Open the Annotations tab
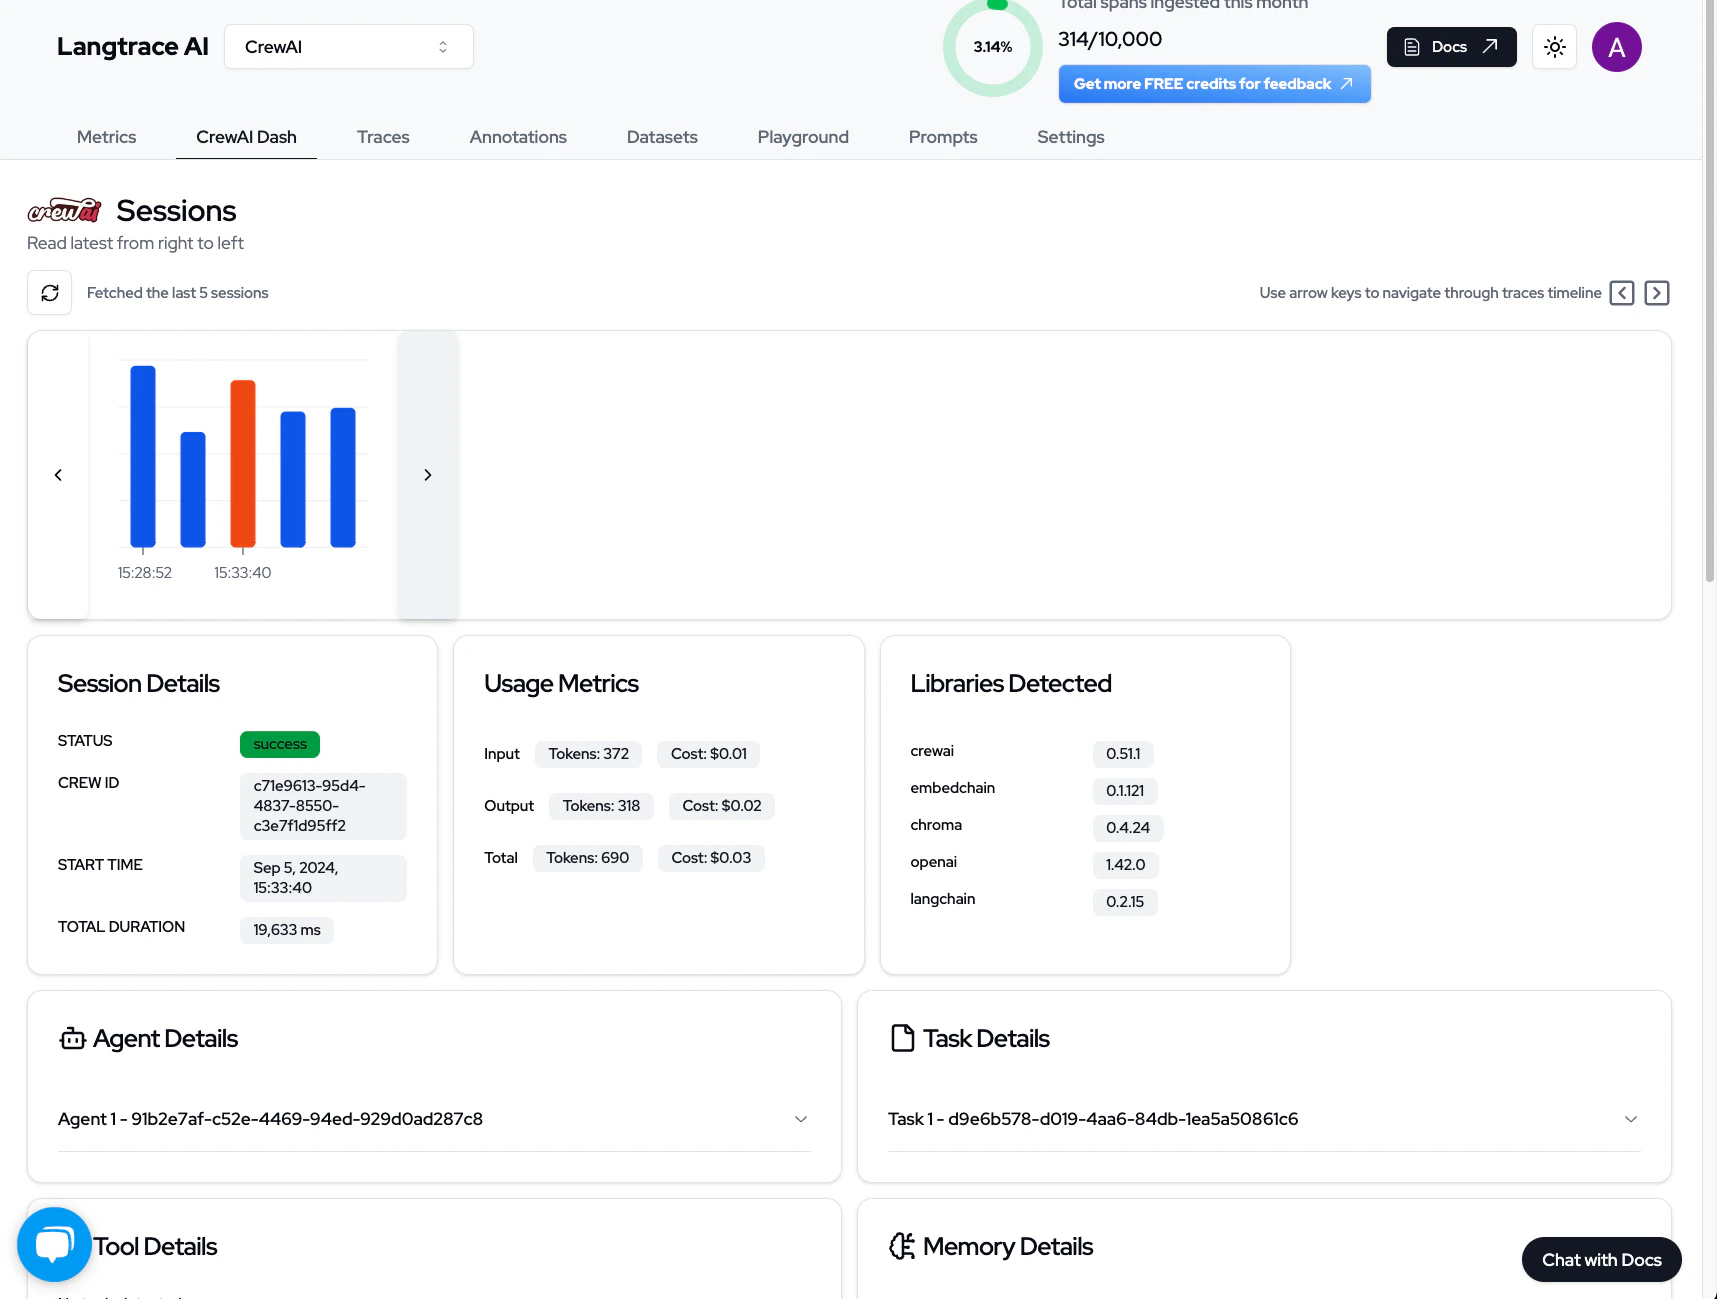 click(x=518, y=137)
